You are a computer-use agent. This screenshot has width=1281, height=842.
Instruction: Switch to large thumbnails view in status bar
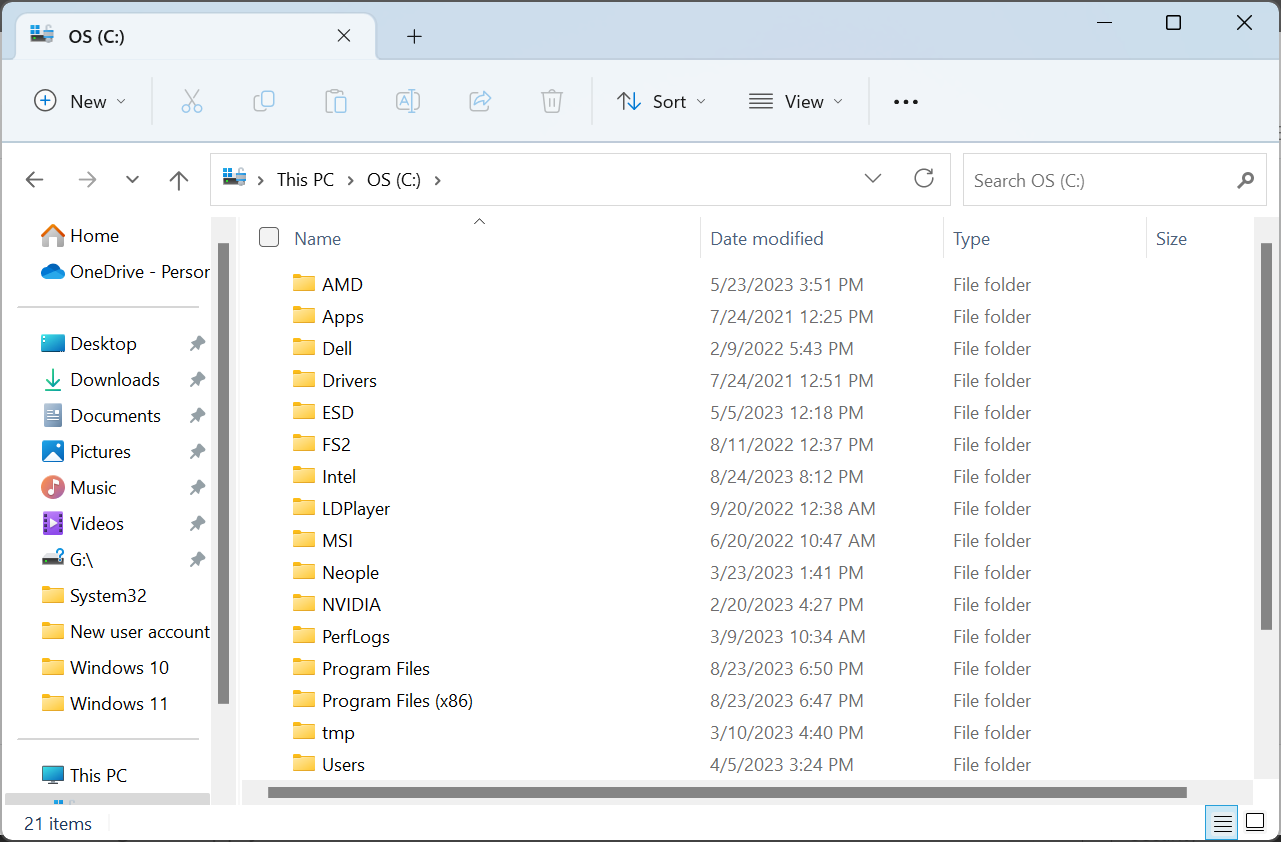pos(1254,824)
